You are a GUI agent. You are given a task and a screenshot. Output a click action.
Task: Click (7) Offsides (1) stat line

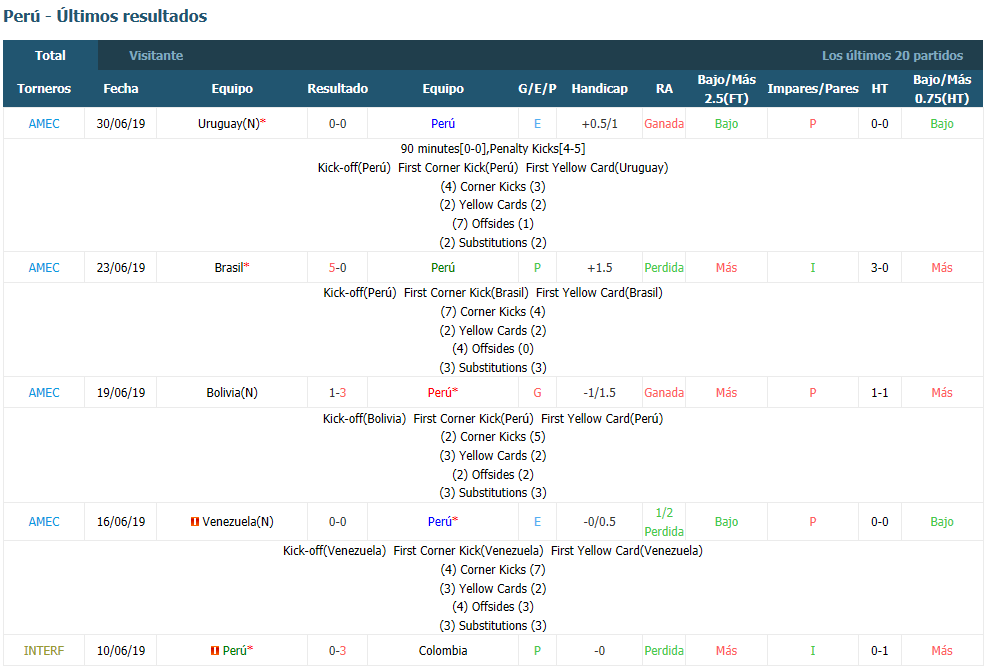click(493, 224)
